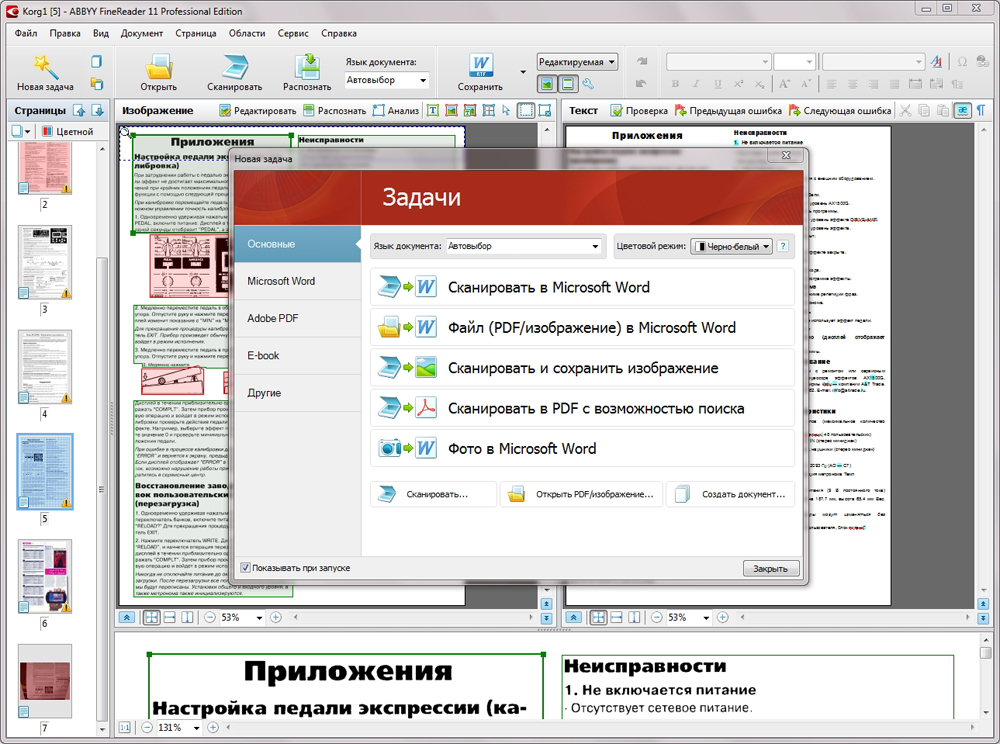Viewport: 1000px width, 744px height.
Task: Click the Сканировать... button in dialog
Action: pos(433,494)
